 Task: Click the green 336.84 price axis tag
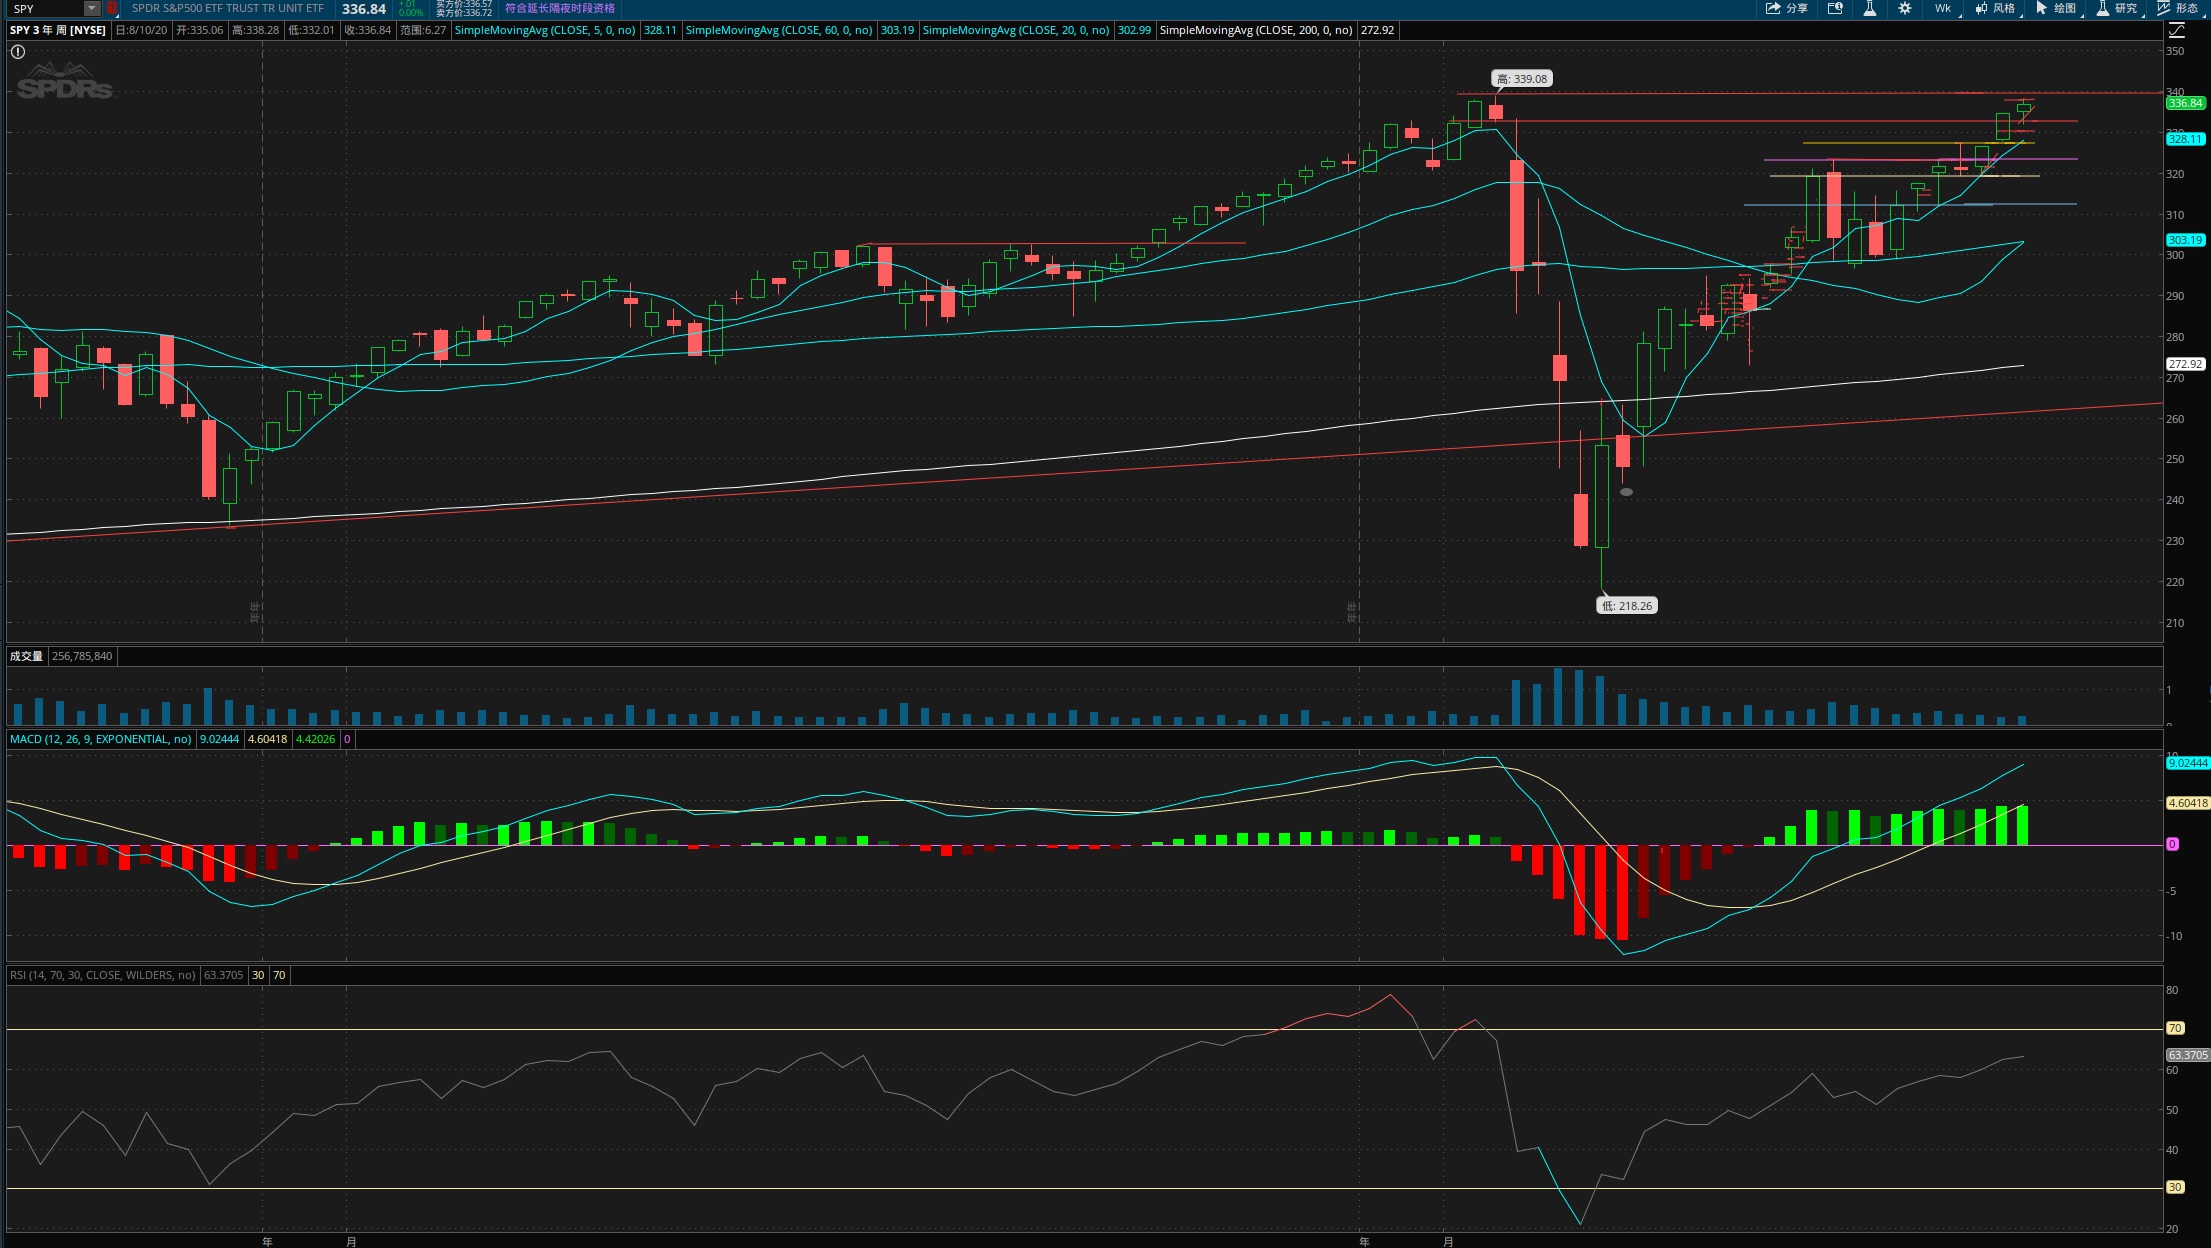point(2185,103)
